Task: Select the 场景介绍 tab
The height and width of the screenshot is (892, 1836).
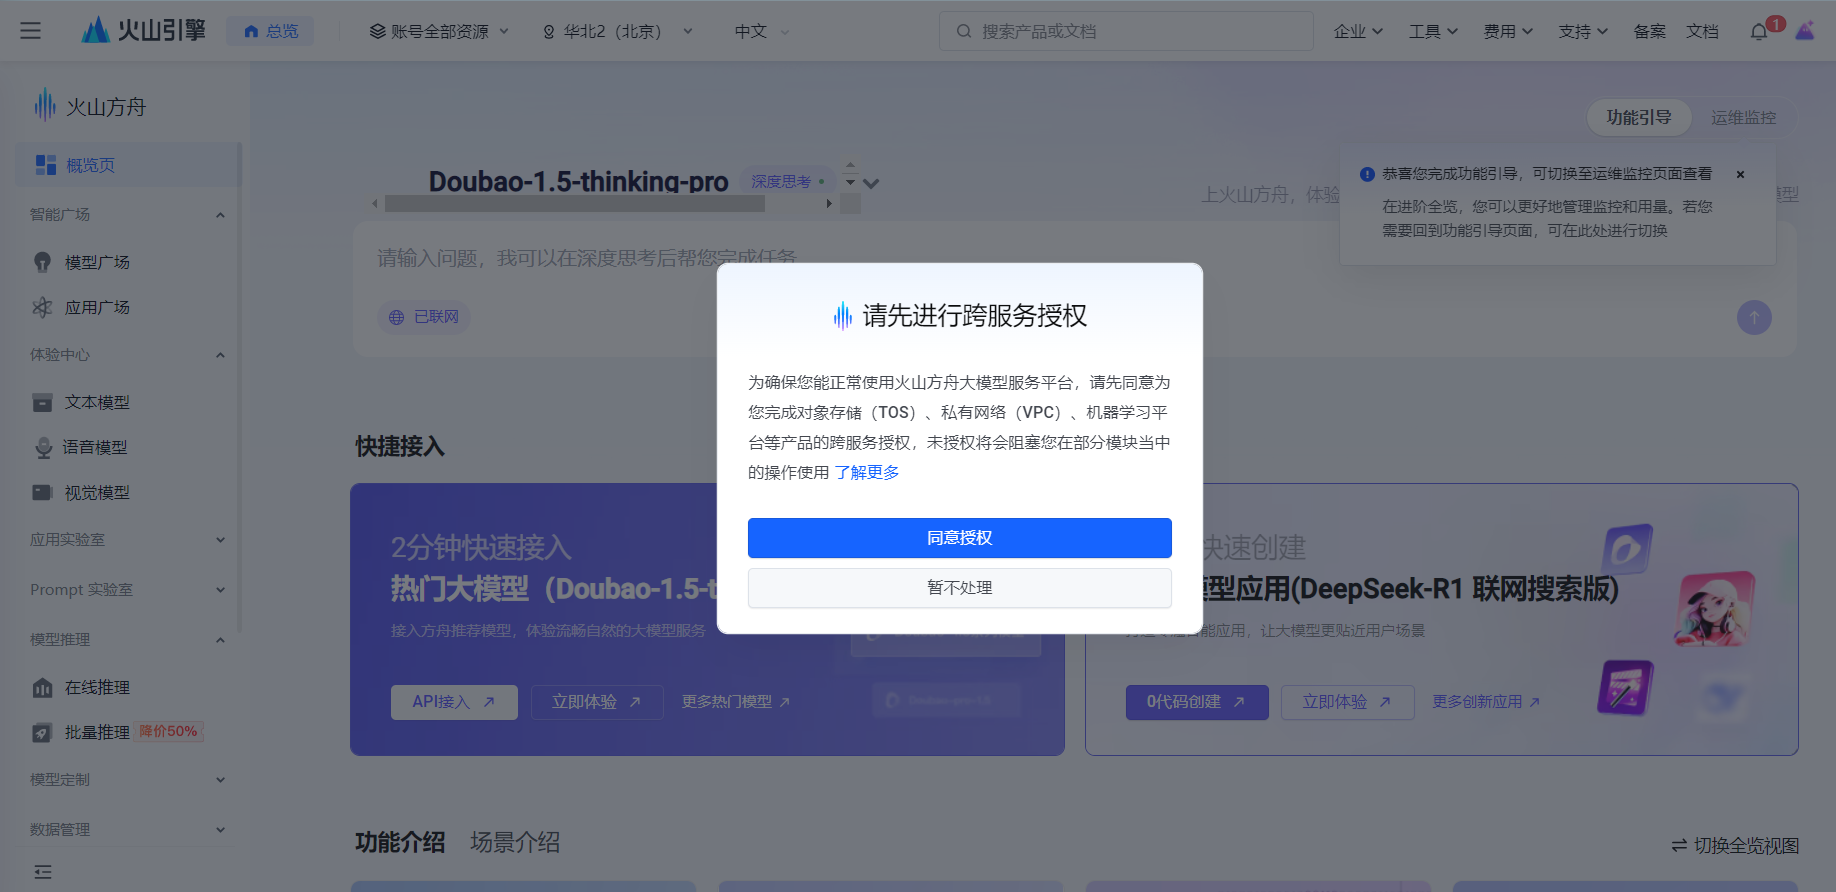Action: [x=515, y=842]
